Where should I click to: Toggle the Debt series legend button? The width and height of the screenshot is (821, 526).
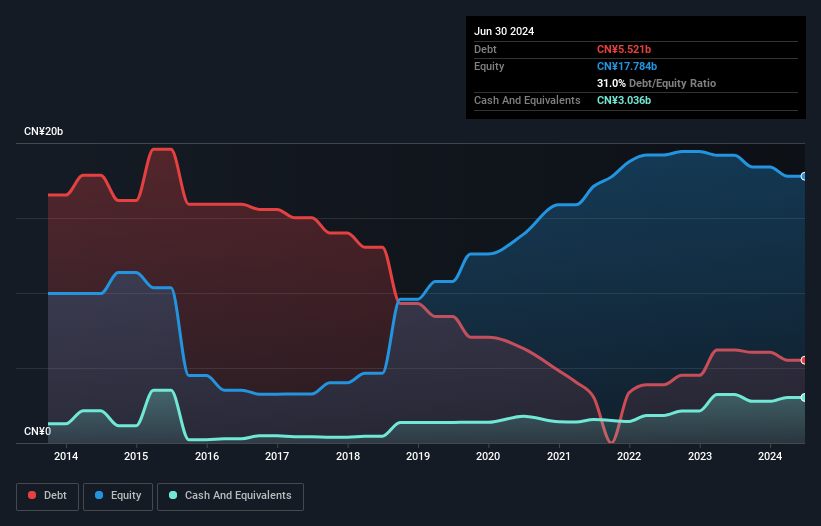click(x=48, y=496)
